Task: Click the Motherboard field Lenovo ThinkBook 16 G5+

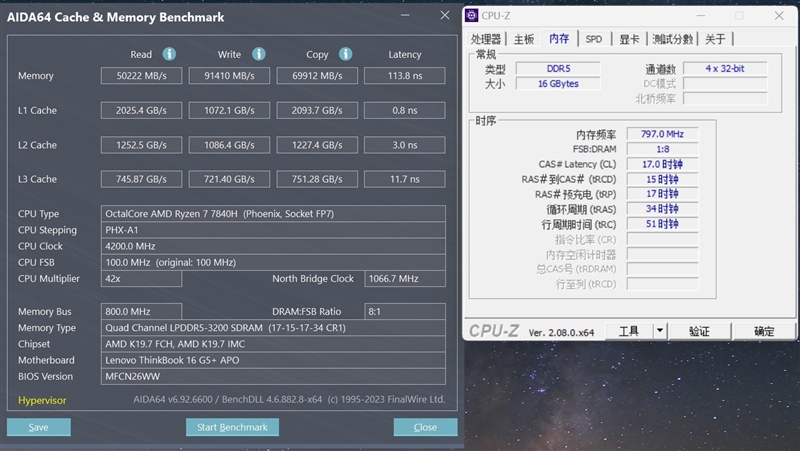Action: pyautogui.click(x=273, y=360)
